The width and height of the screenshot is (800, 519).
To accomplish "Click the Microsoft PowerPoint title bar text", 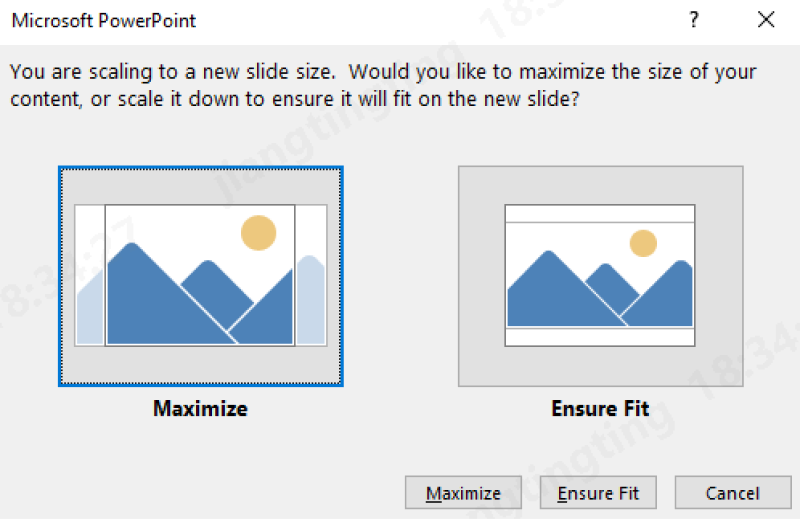I will [x=104, y=21].
